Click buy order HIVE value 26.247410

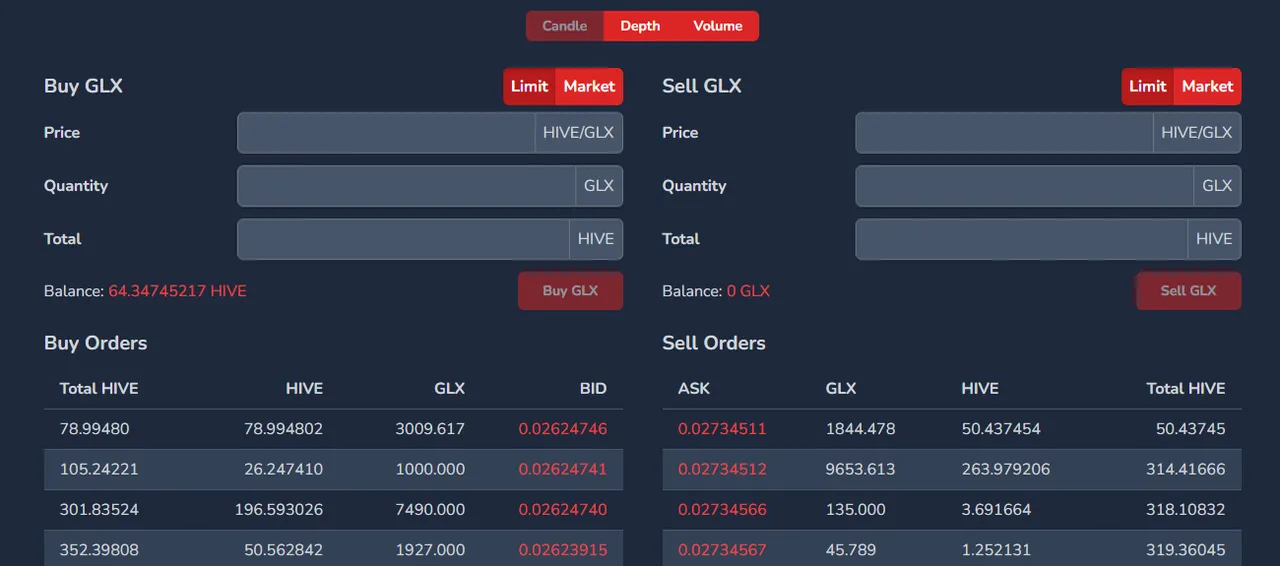pyautogui.click(x=283, y=469)
